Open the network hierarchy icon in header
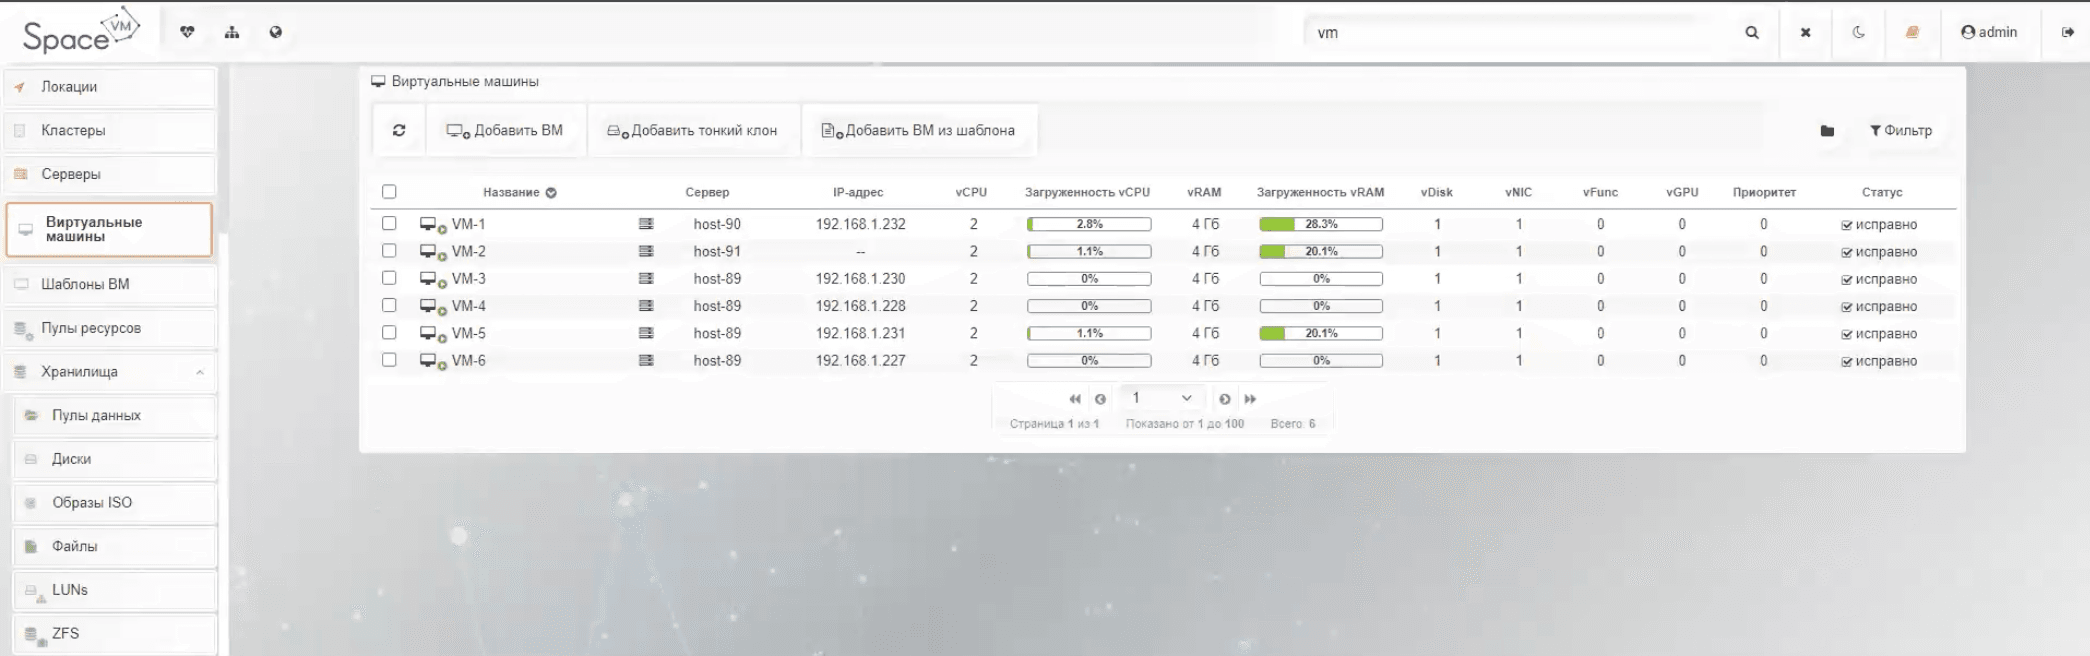The height and width of the screenshot is (656, 2090). coord(232,32)
